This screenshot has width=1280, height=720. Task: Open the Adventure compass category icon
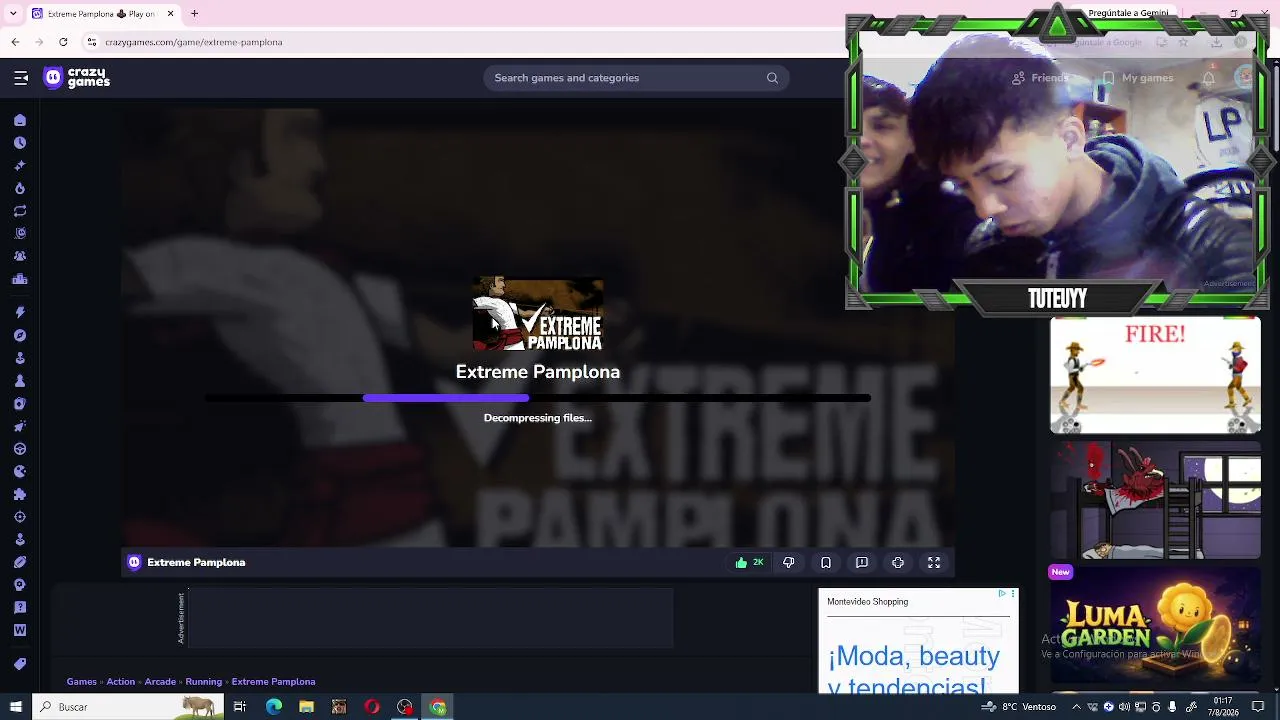click(x=20, y=336)
